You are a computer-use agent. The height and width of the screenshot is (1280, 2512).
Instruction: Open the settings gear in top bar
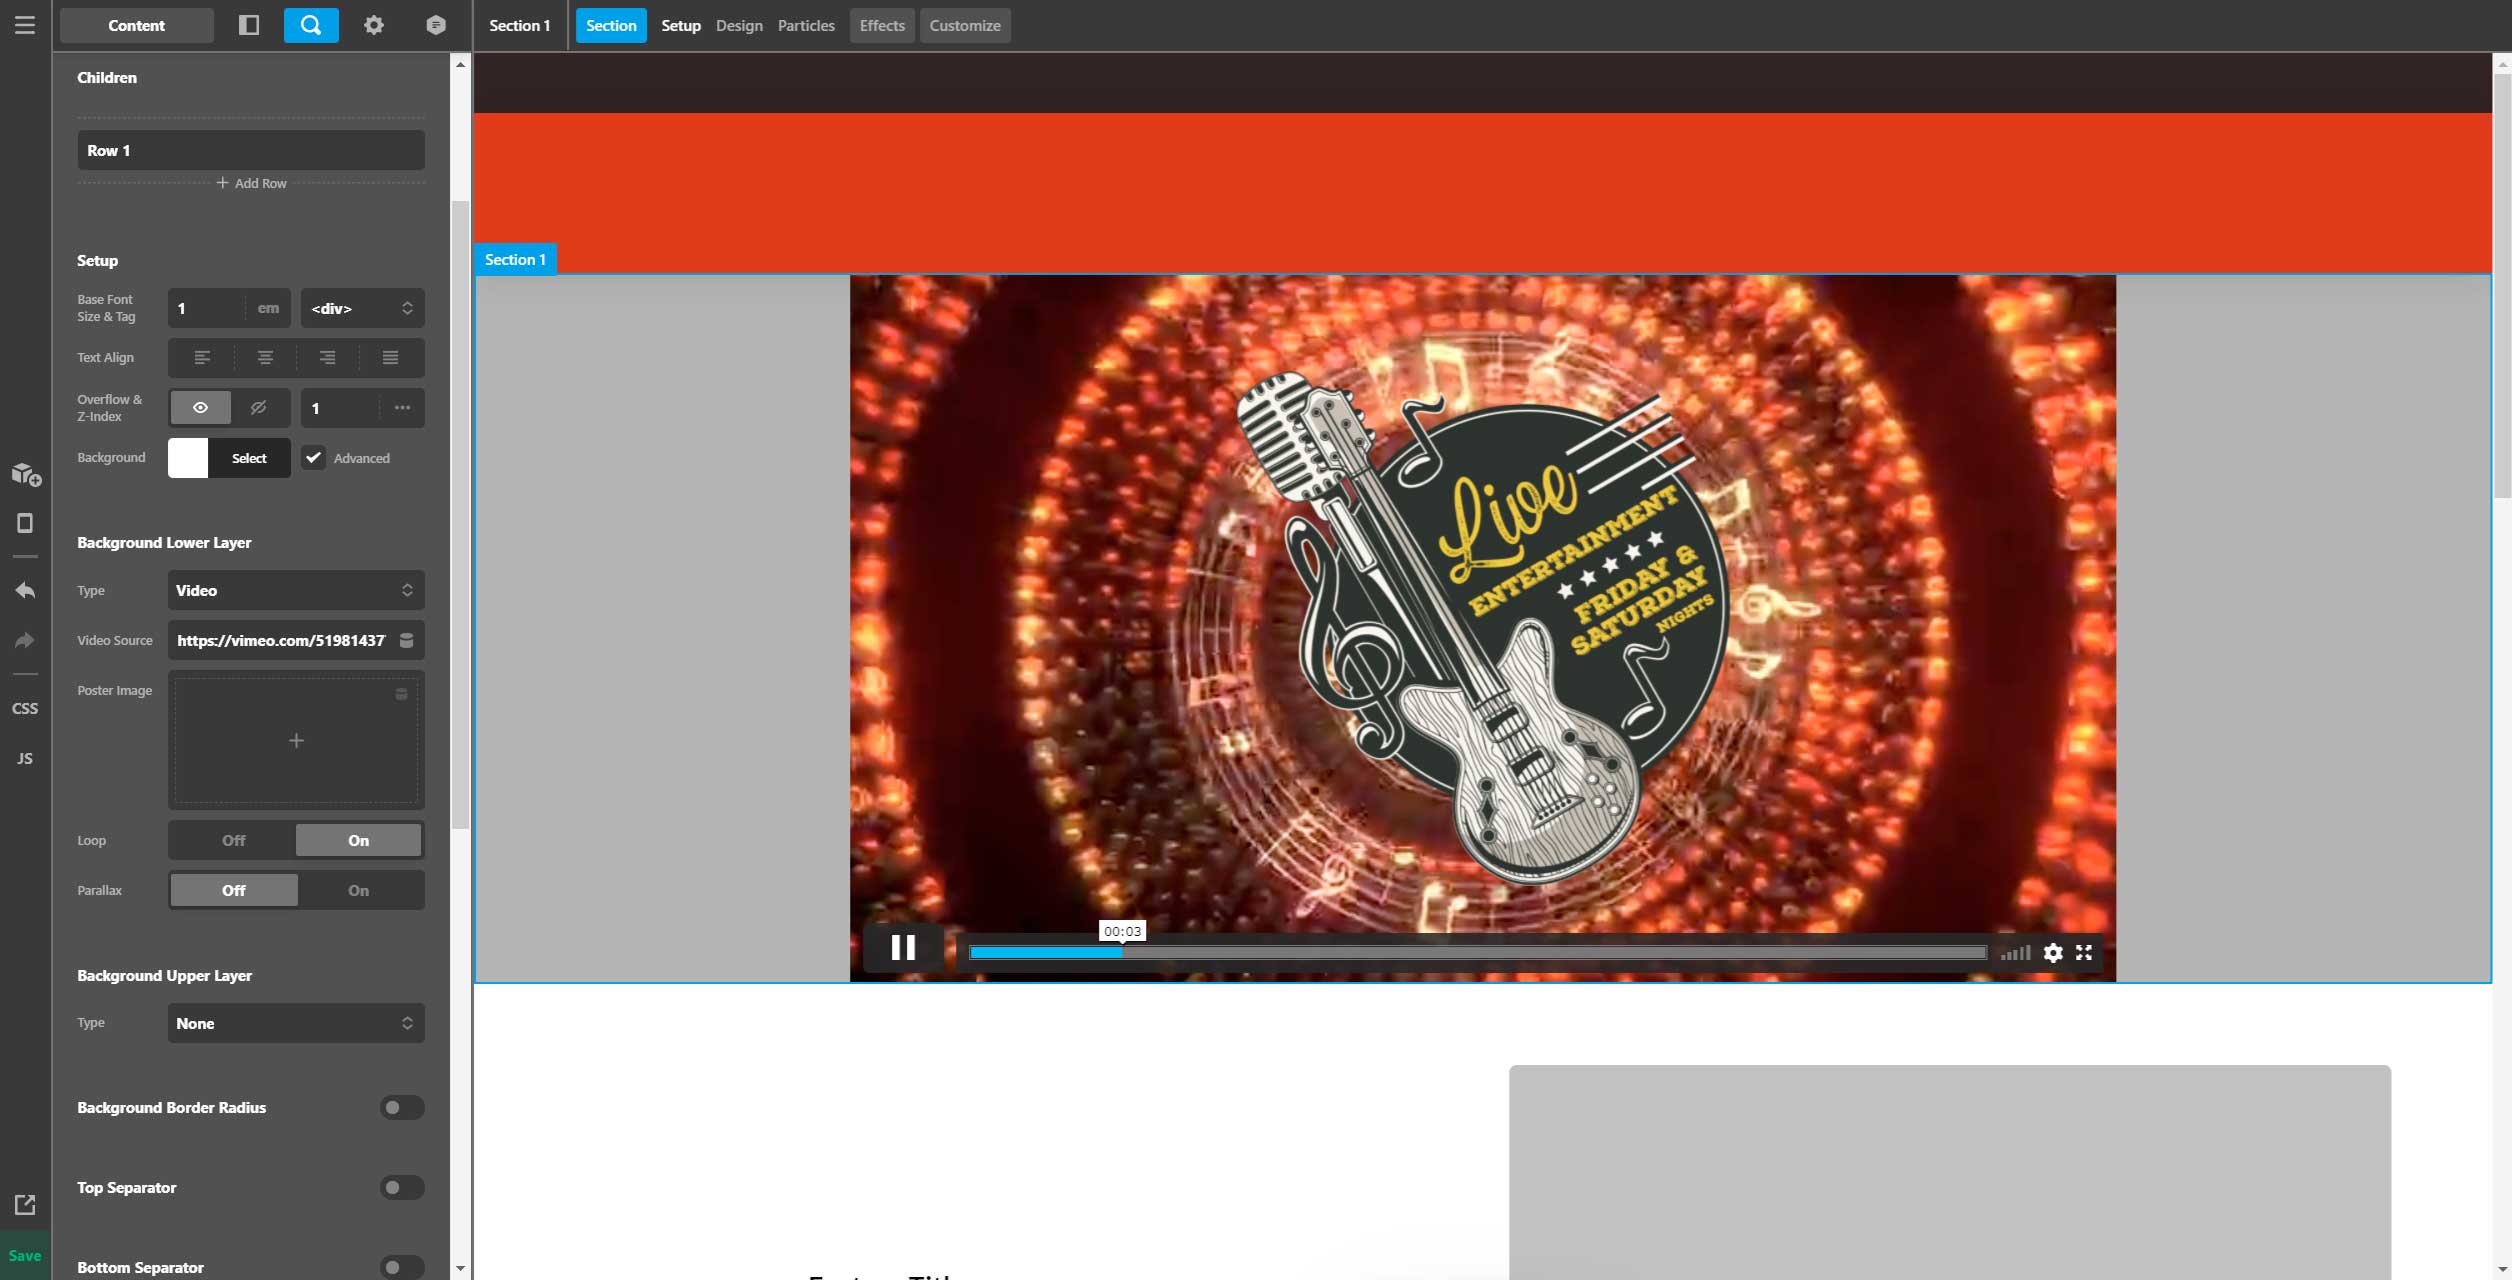tap(374, 25)
